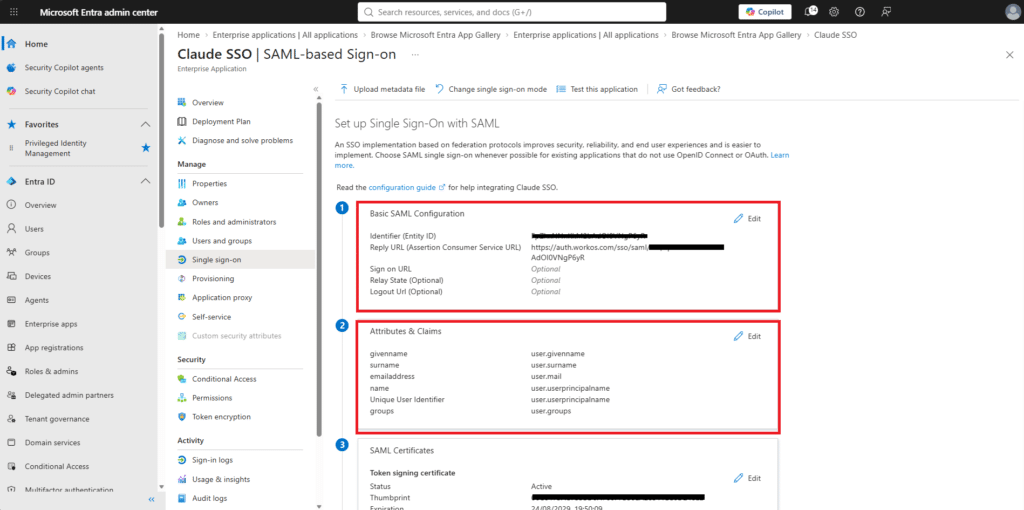Click Change single sign-on mode
Screen dimensions: 1024x510
pyautogui.click(x=490, y=89)
